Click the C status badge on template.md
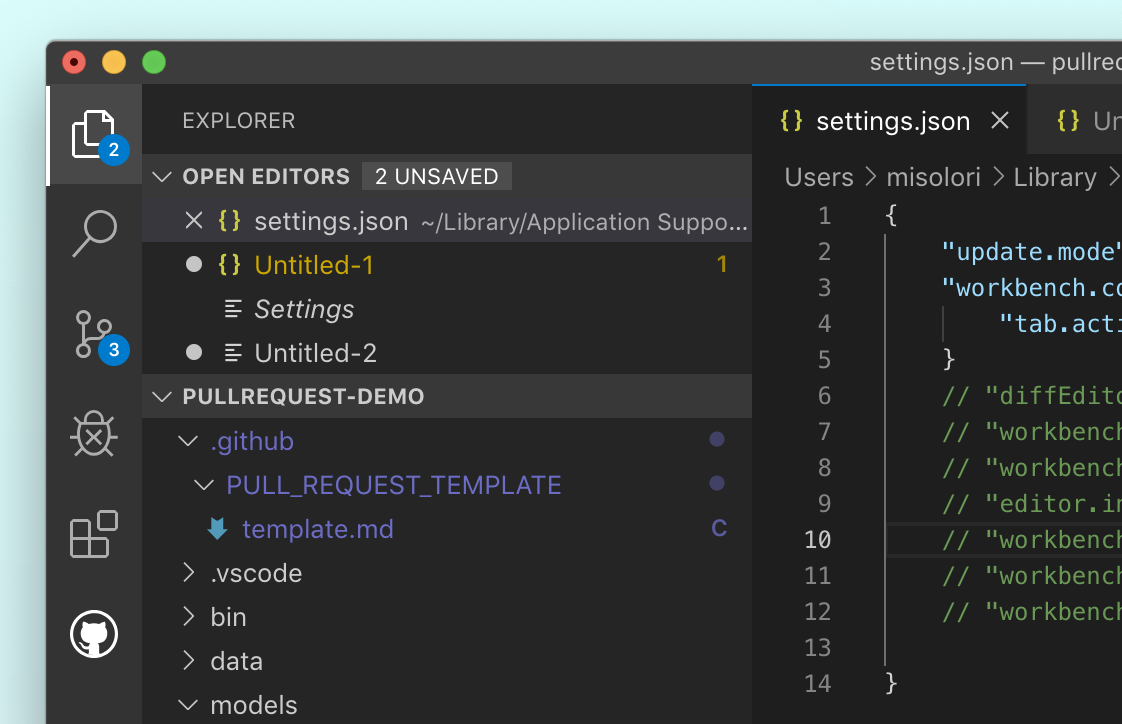 tap(719, 529)
